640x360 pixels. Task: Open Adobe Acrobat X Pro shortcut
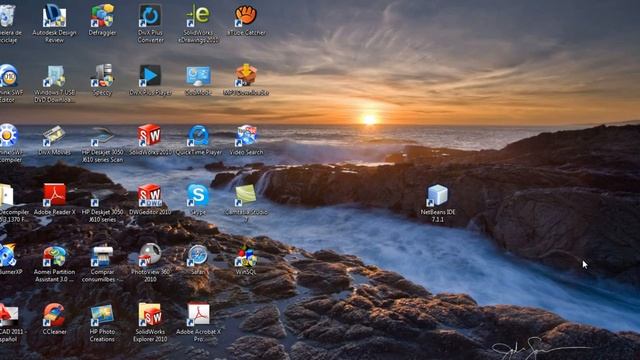pyautogui.click(x=198, y=316)
